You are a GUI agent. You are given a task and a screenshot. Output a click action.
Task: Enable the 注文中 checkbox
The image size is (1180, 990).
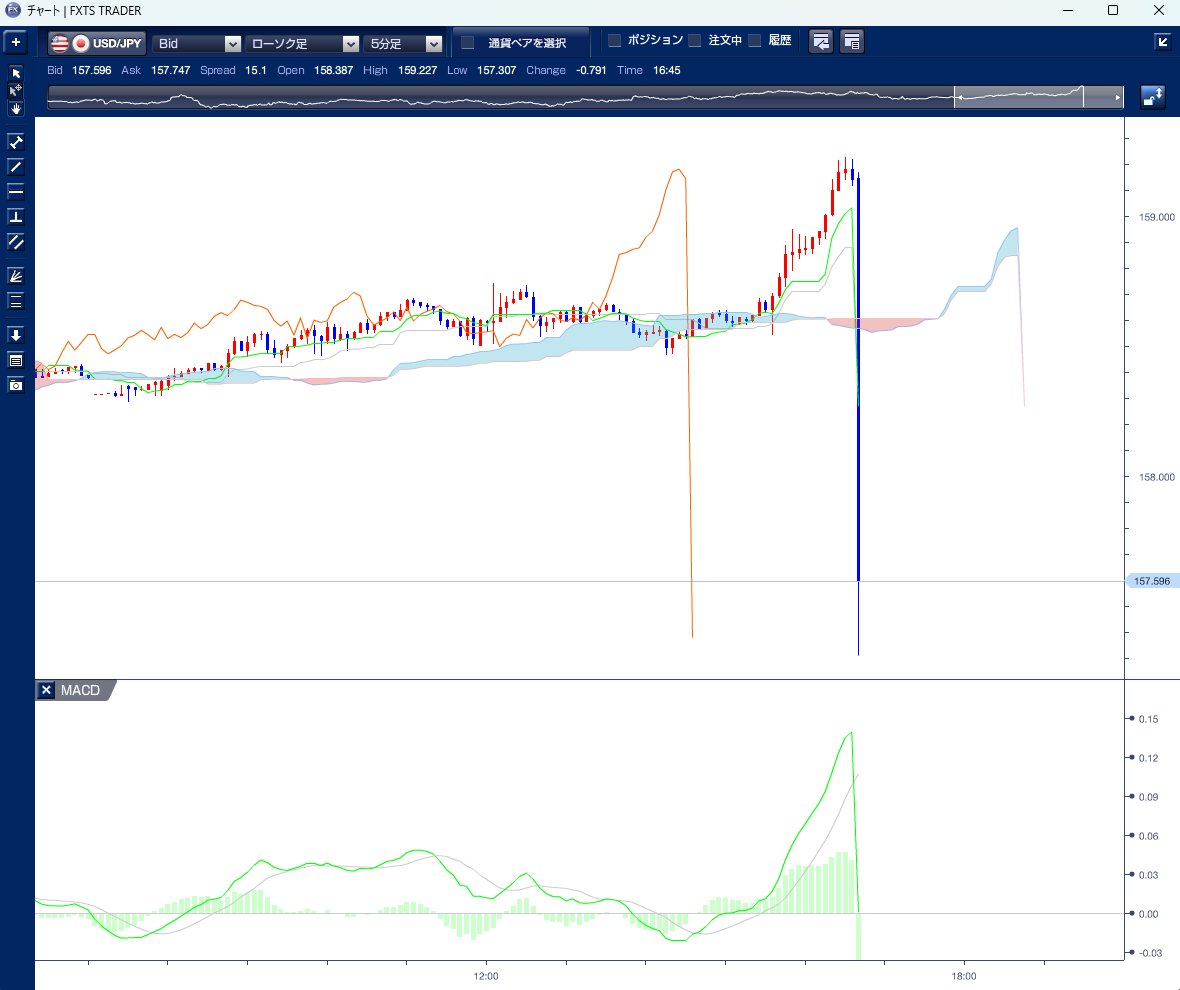click(x=695, y=40)
